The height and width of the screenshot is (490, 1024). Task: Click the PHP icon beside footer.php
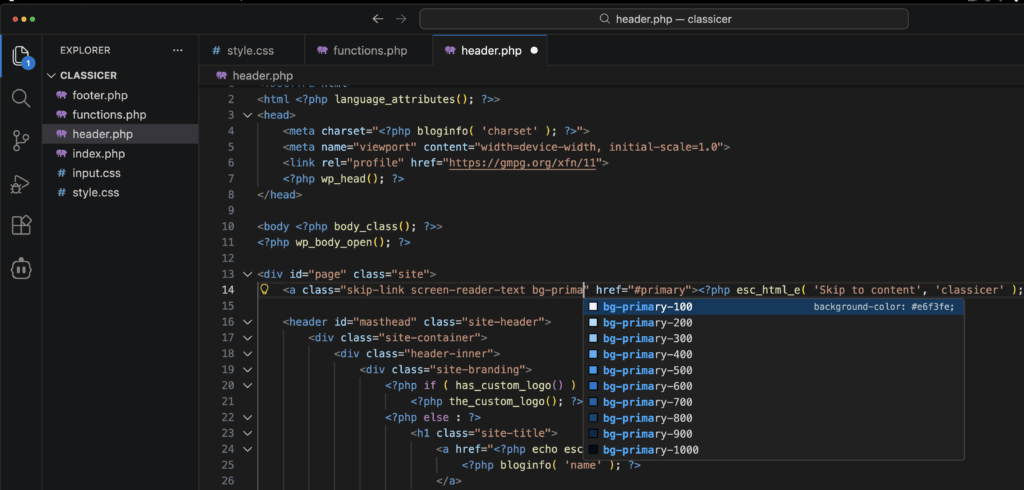pos(62,95)
